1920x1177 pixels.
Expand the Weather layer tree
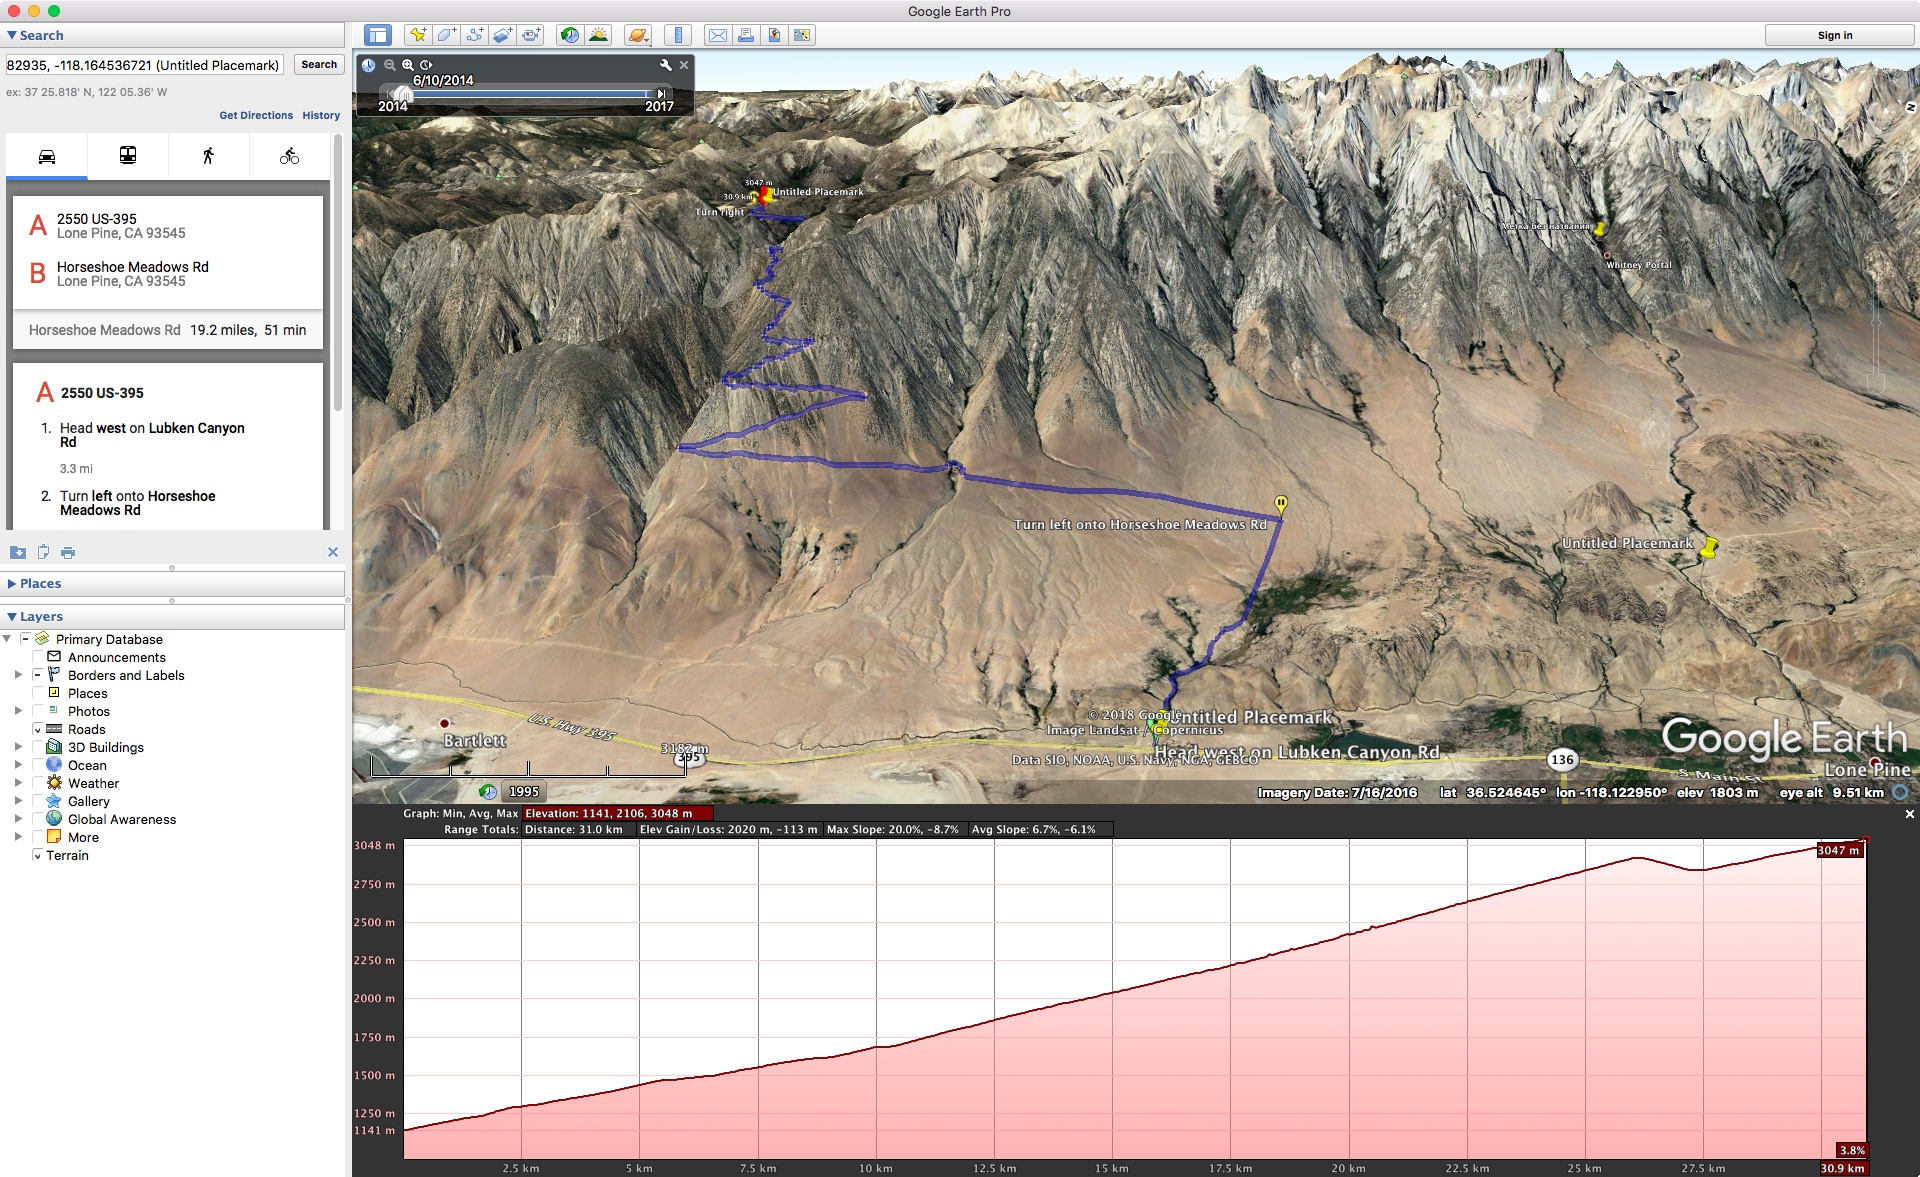point(18,783)
